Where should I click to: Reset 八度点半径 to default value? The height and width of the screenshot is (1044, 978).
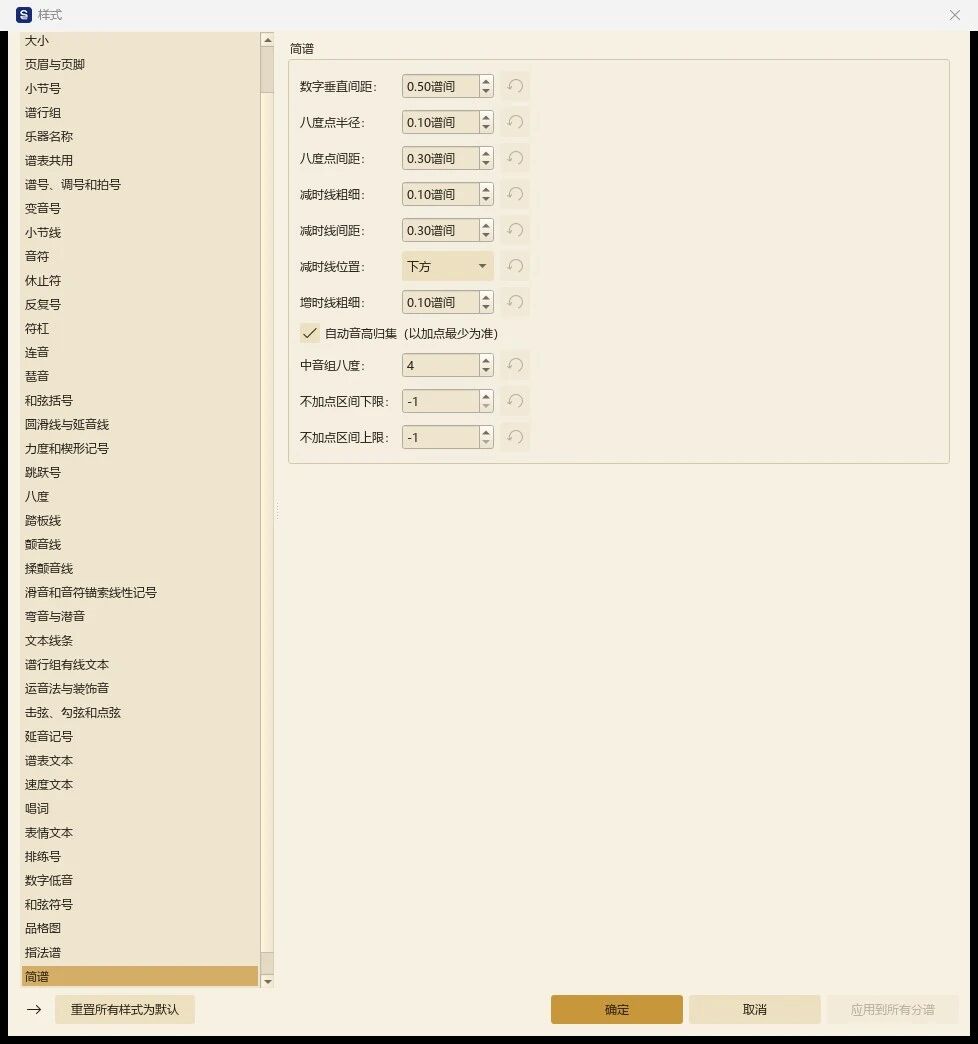point(515,123)
